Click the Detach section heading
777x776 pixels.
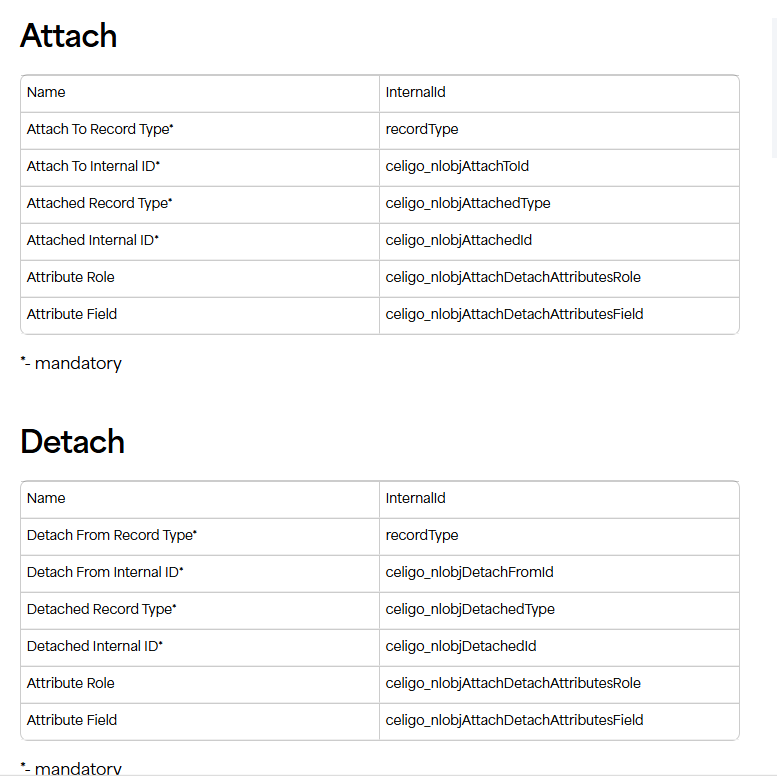72,442
